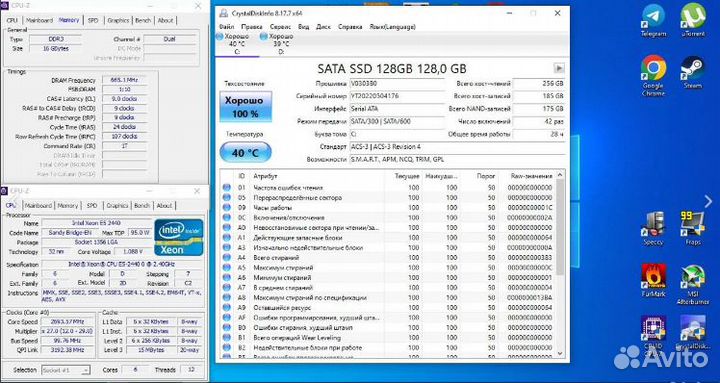Image resolution: width=720 pixels, height=383 pixels.
Task: Open the Сервис menu
Action: pyautogui.click(x=280, y=27)
